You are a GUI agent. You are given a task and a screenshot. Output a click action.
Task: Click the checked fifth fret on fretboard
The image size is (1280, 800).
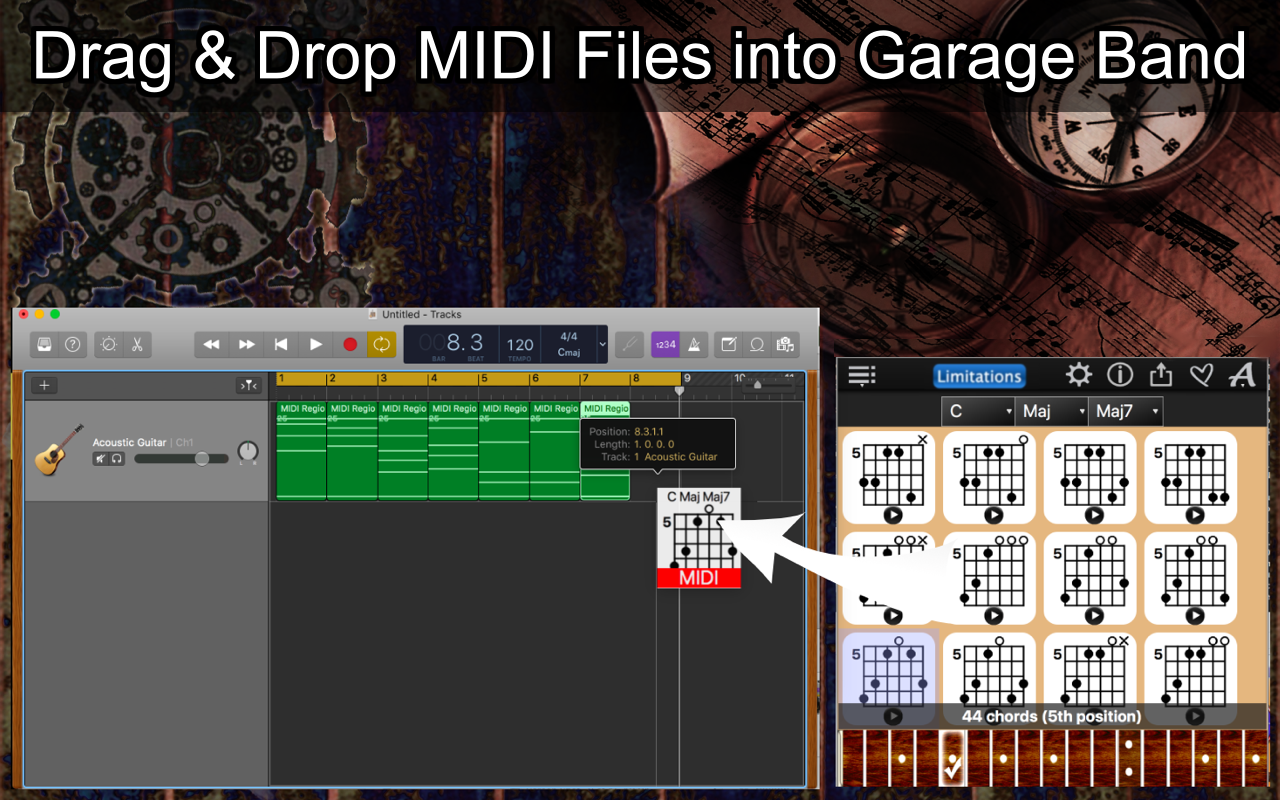[x=953, y=760]
